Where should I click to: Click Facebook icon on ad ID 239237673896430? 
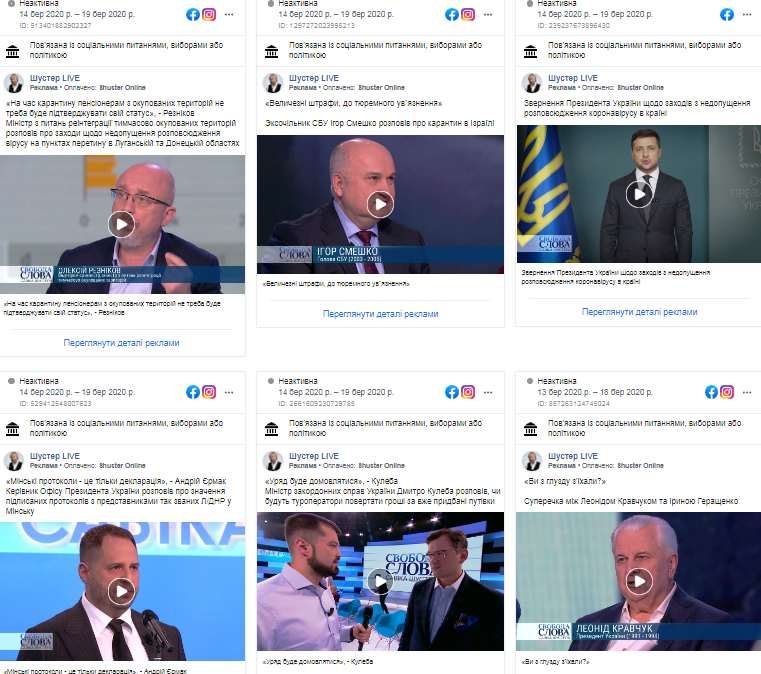[727, 15]
